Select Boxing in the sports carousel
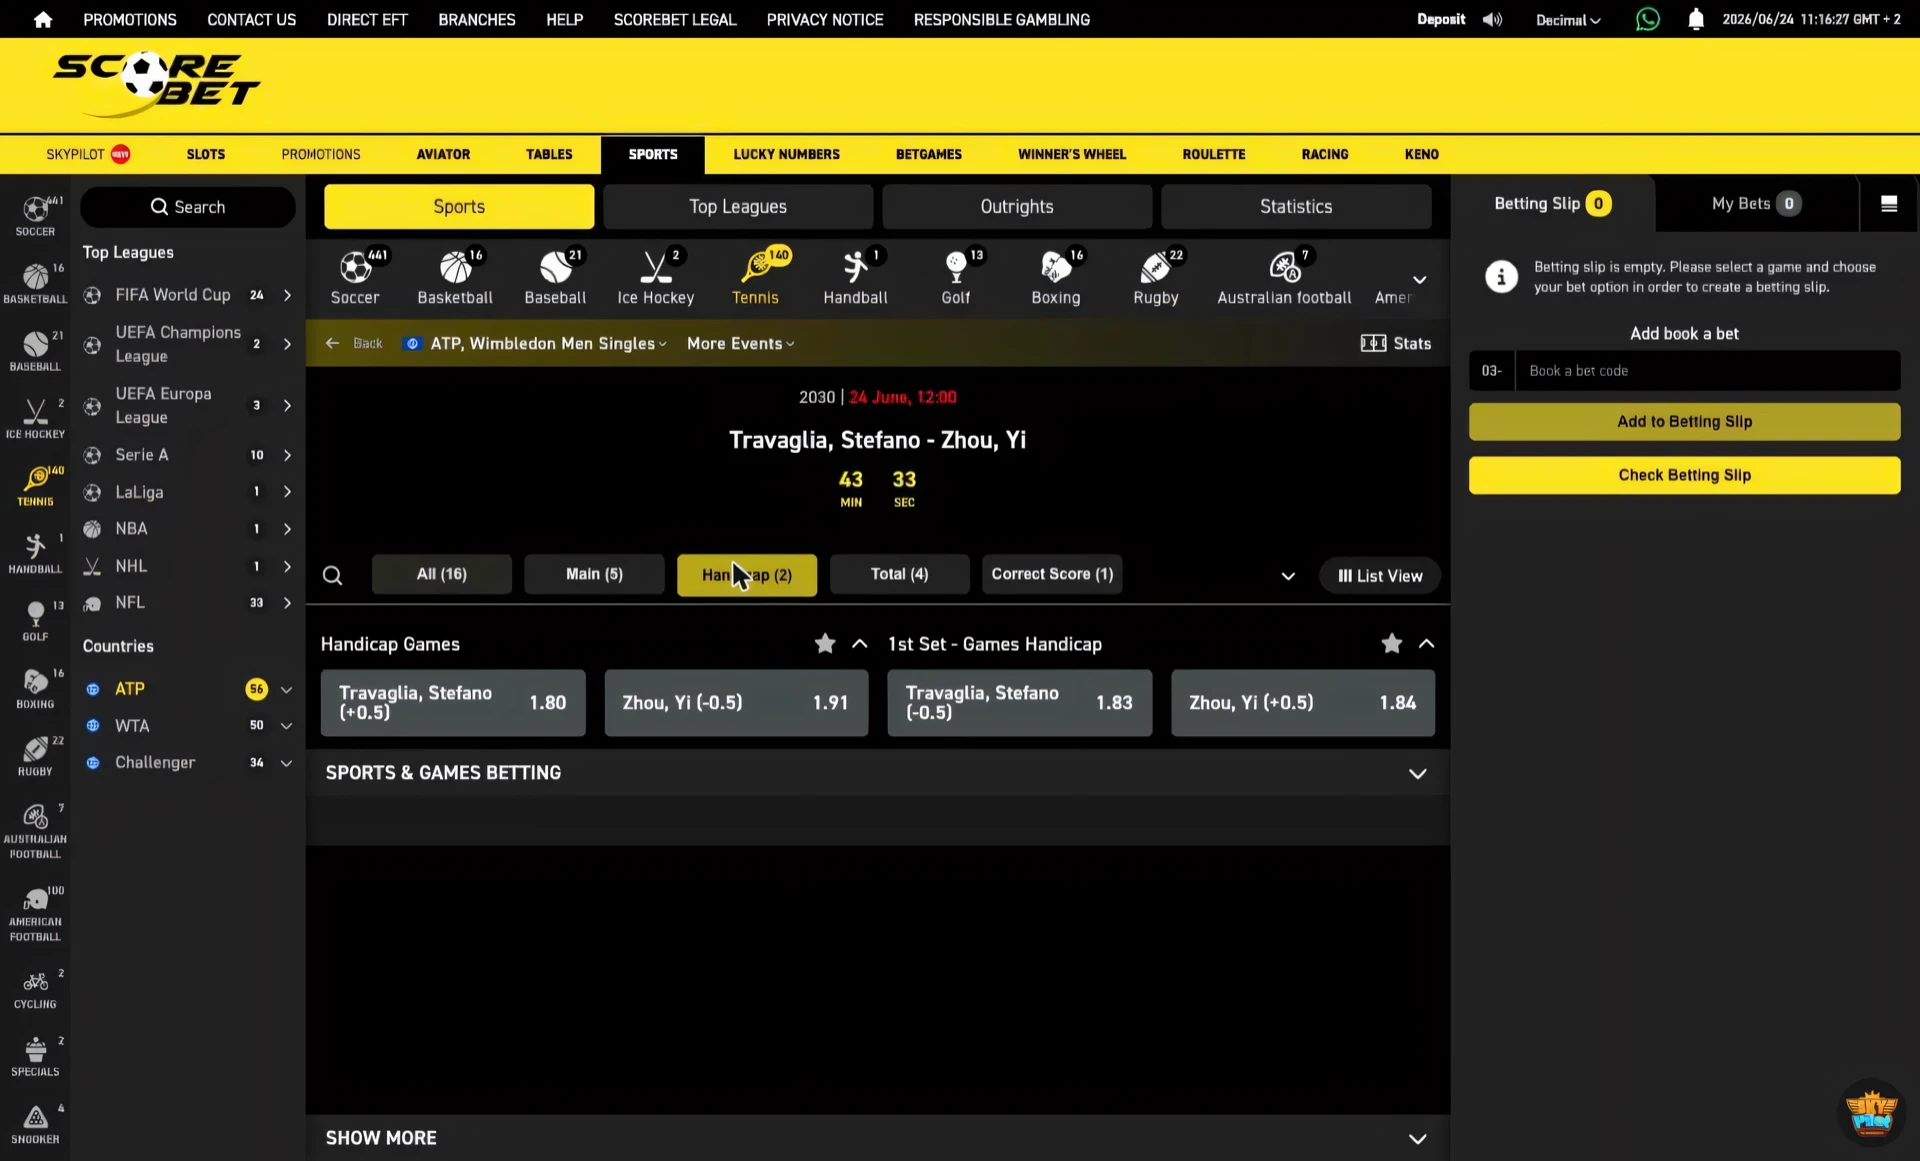 [x=1056, y=277]
